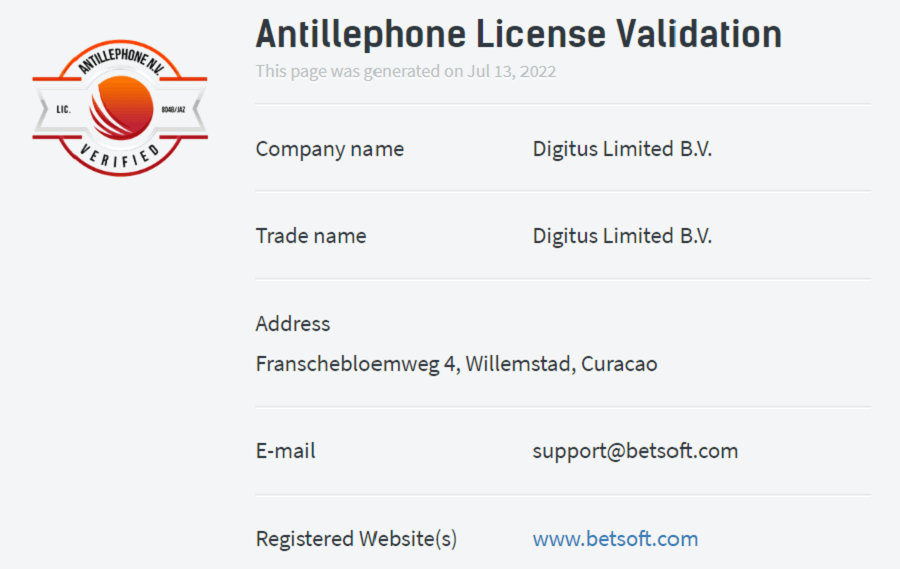900x569 pixels.
Task: Click trade name value Digitus Limited B.V.
Action: point(622,235)
